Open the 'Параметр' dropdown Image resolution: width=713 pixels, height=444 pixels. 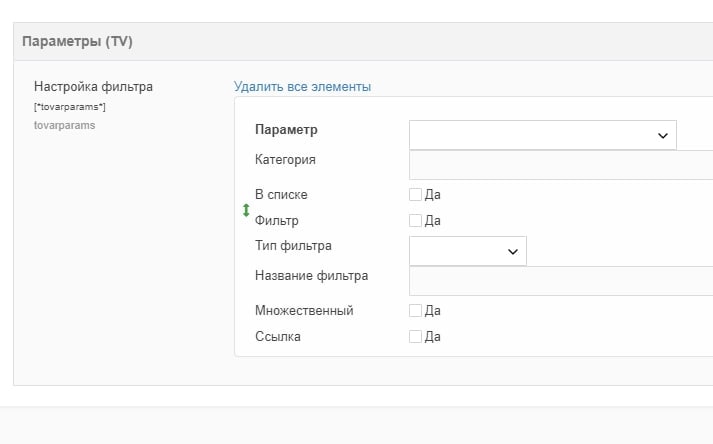point(542,135)
